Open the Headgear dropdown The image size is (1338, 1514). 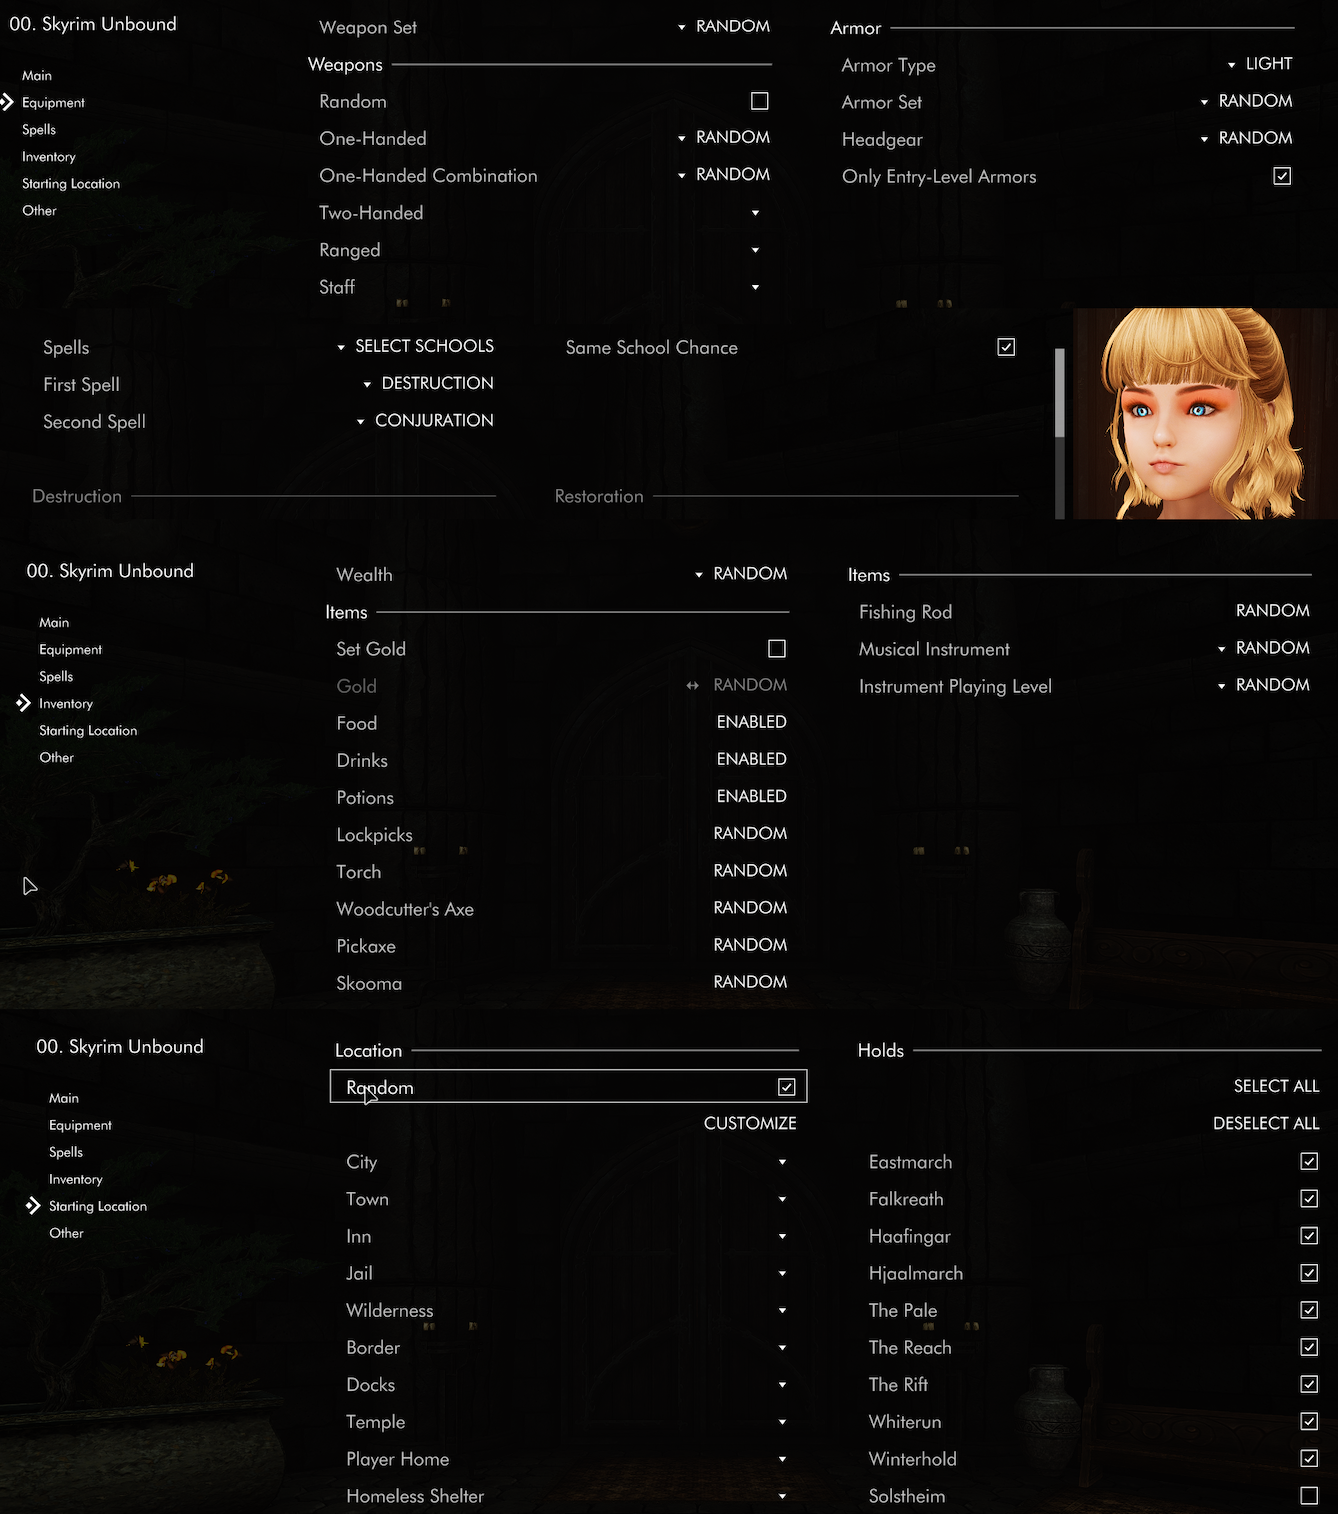point(1246,138)
